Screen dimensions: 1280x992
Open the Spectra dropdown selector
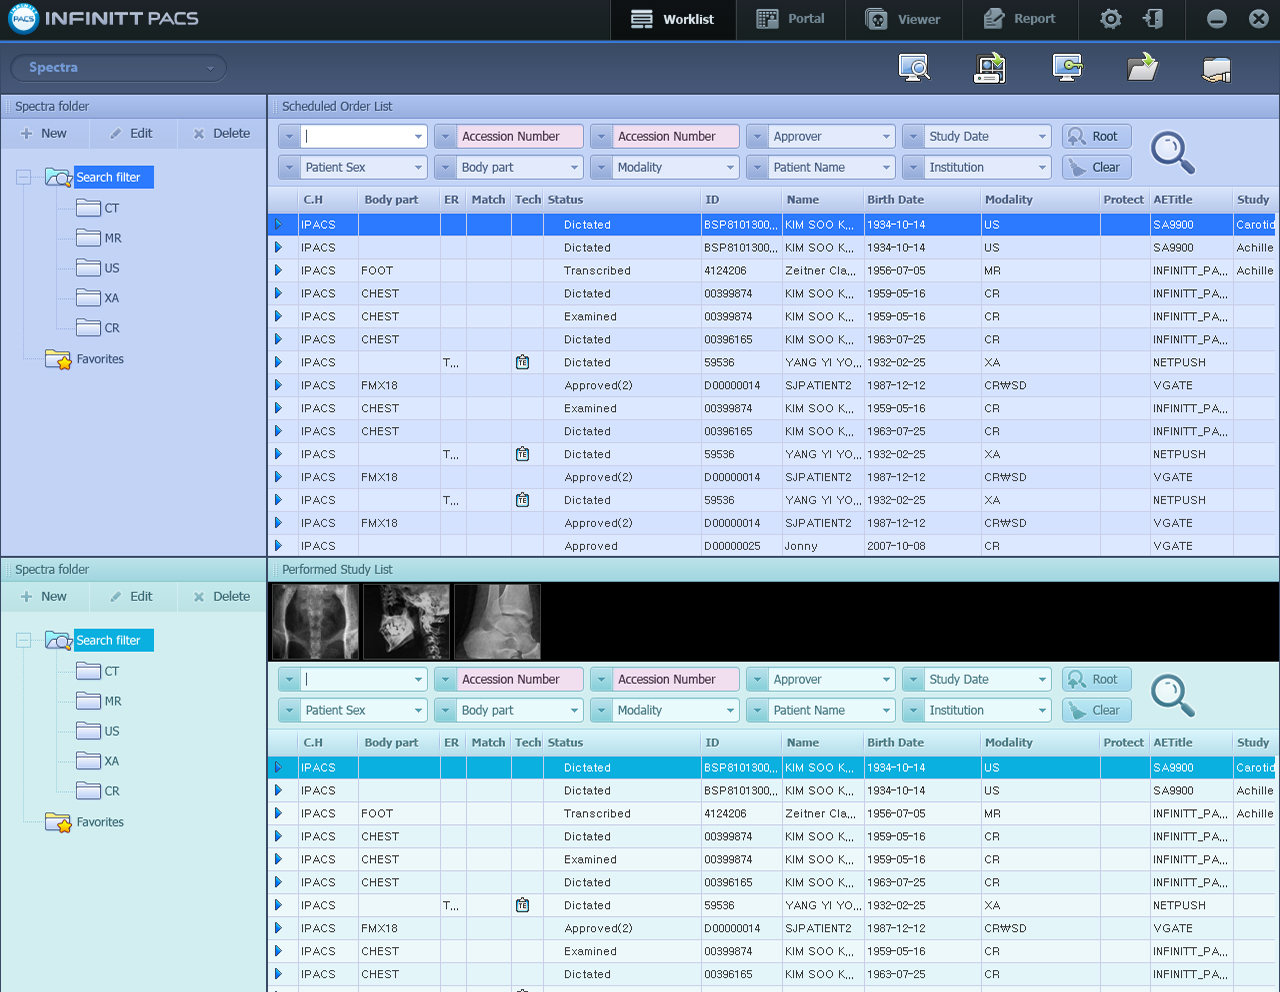pyautogui.click(x=119, y=68)
